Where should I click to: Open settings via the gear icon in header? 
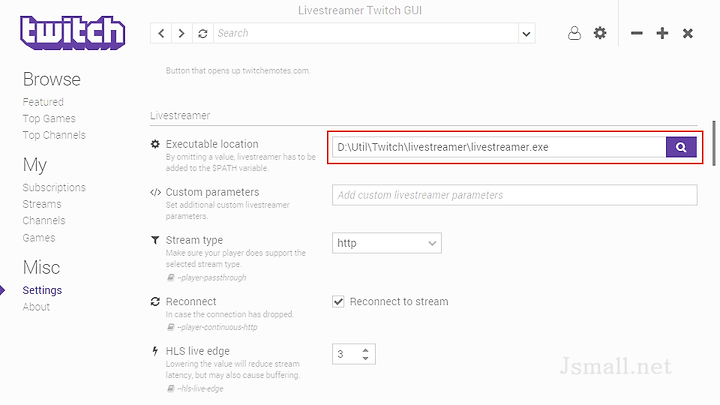point(600,33)
